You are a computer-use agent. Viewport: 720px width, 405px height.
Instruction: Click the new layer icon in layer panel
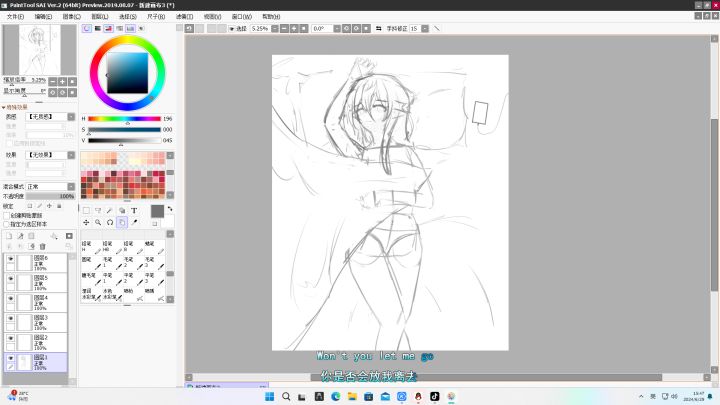9,236
